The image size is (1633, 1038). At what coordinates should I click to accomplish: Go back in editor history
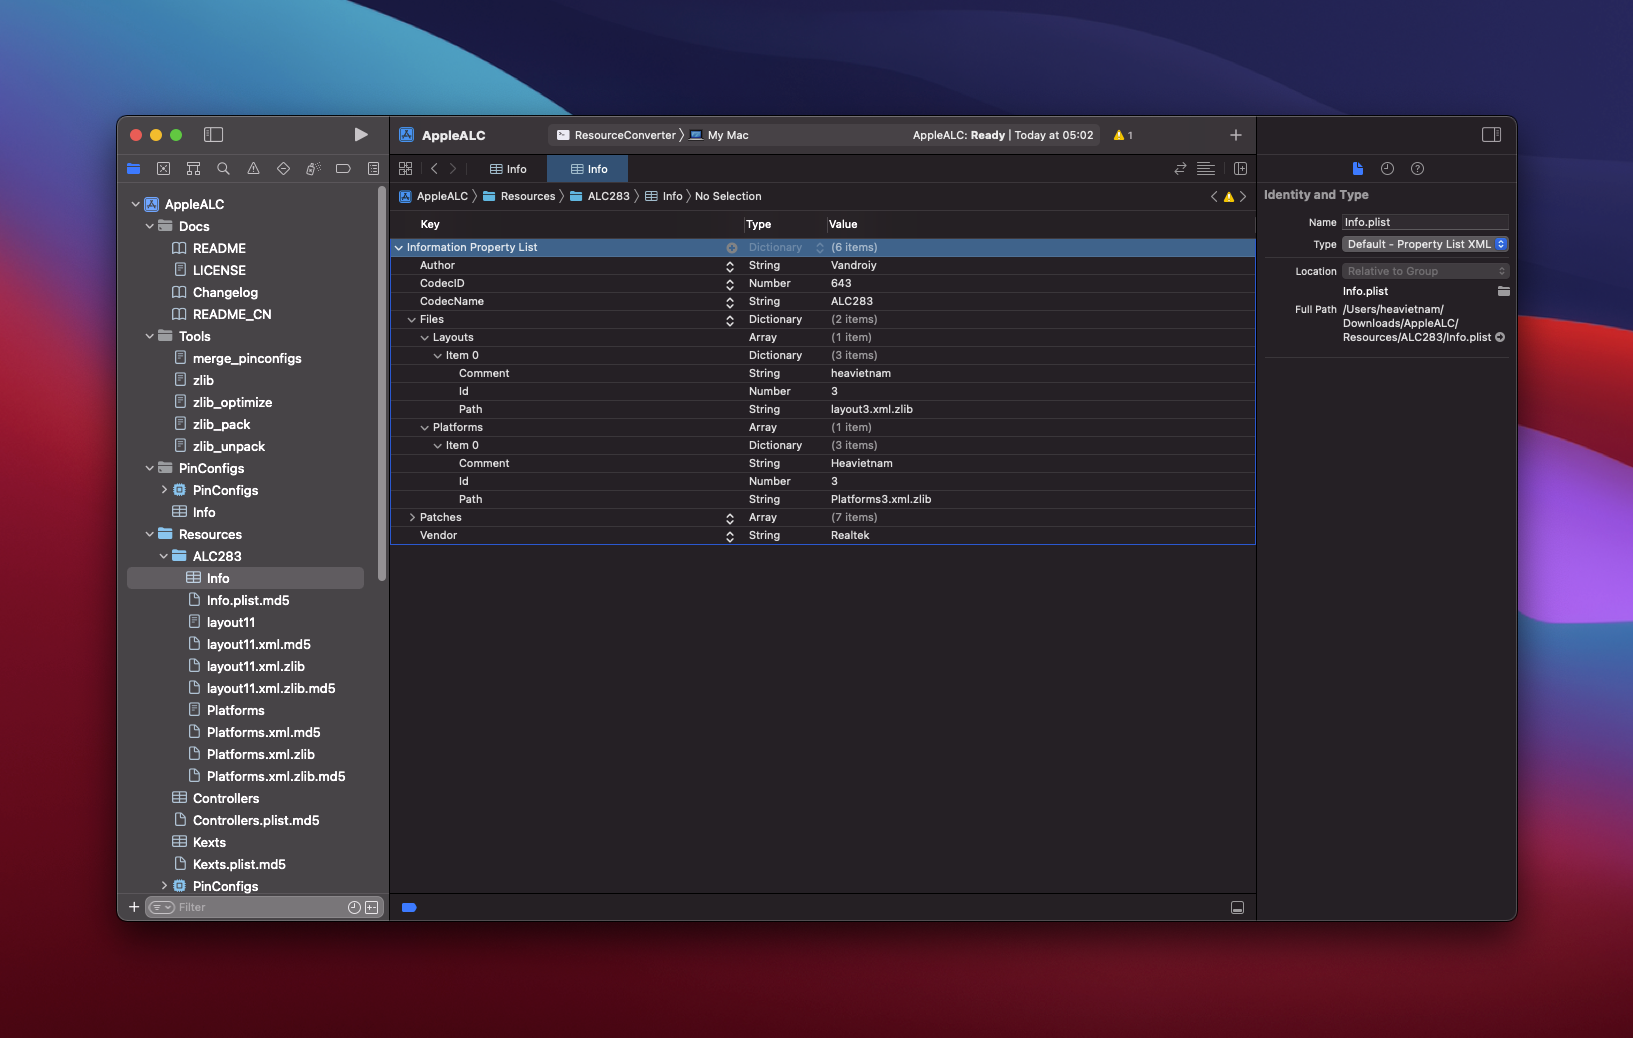pyautogui.click(x=434, y=169)
